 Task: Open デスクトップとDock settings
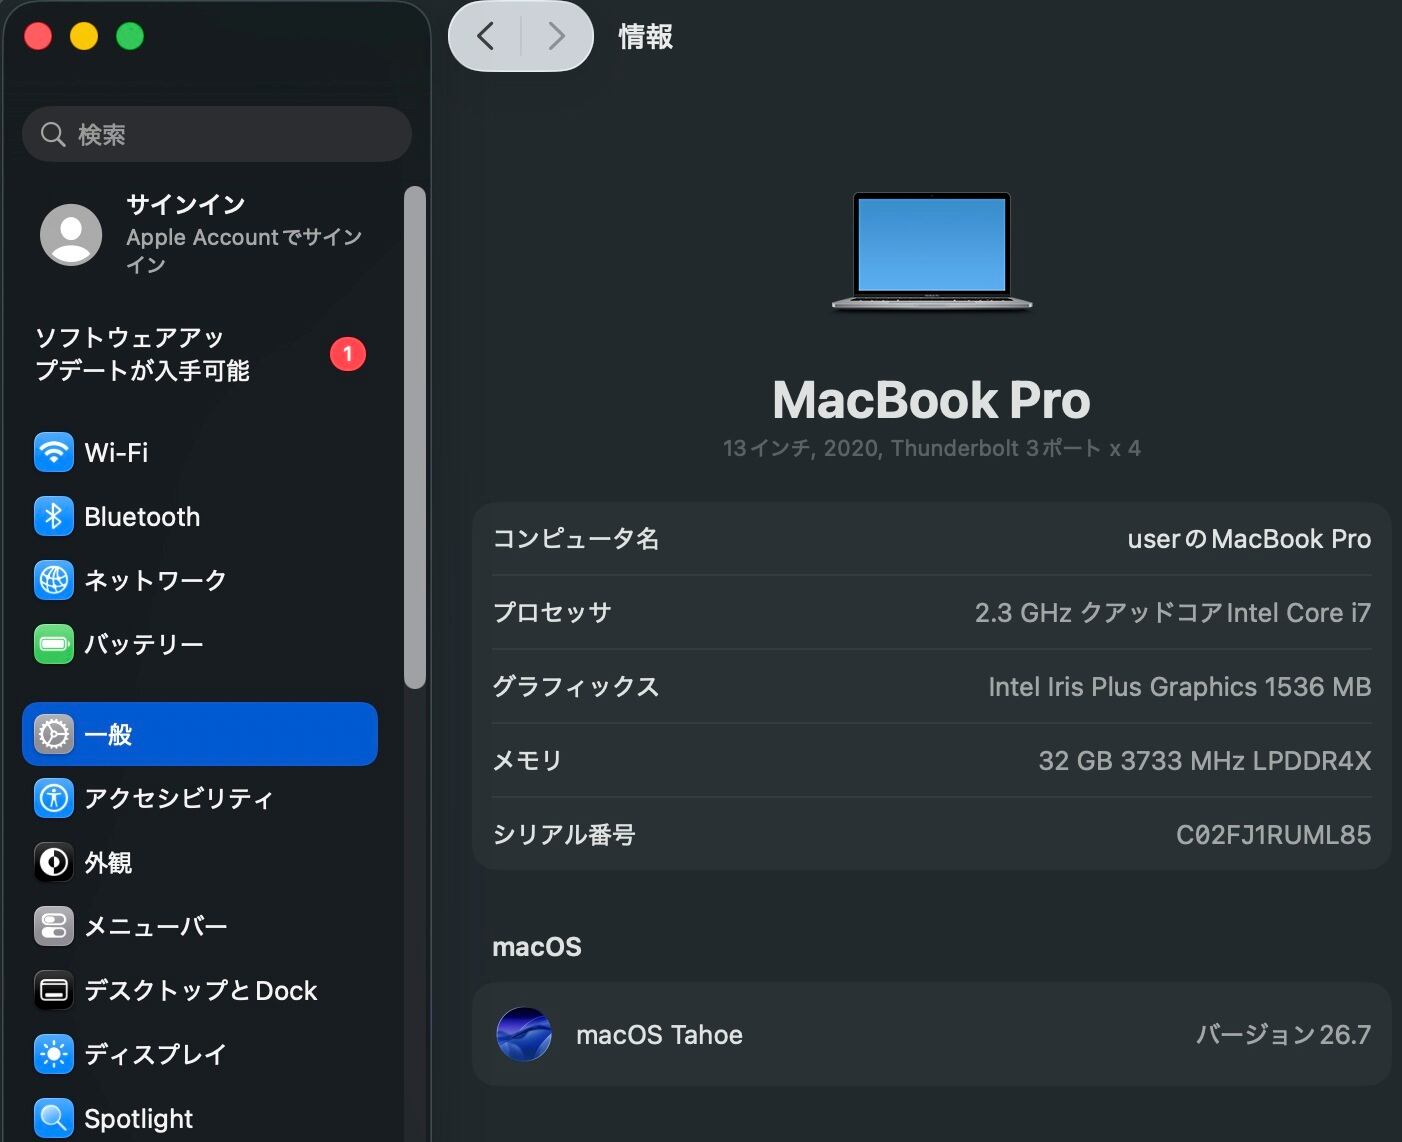click(200, 991)
